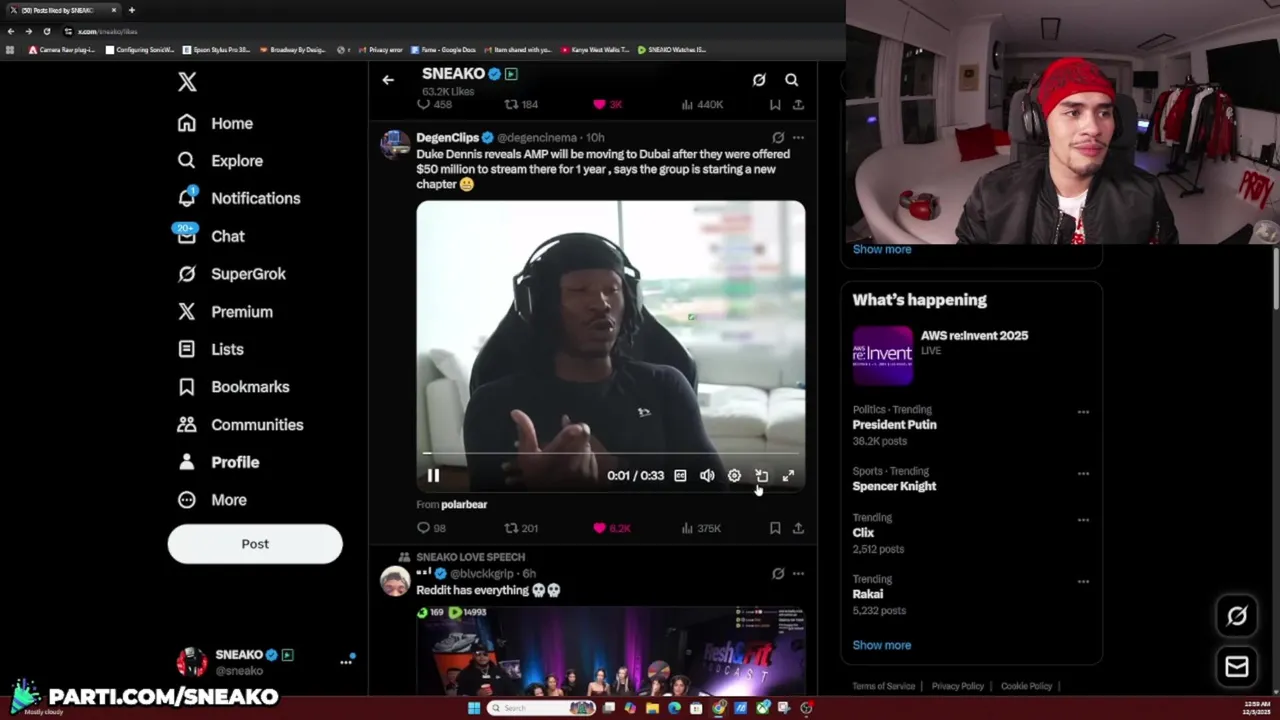Screen dimensions: 1280x720
Task: Seek on the video progress bar
Action: [x=610, y=453]
